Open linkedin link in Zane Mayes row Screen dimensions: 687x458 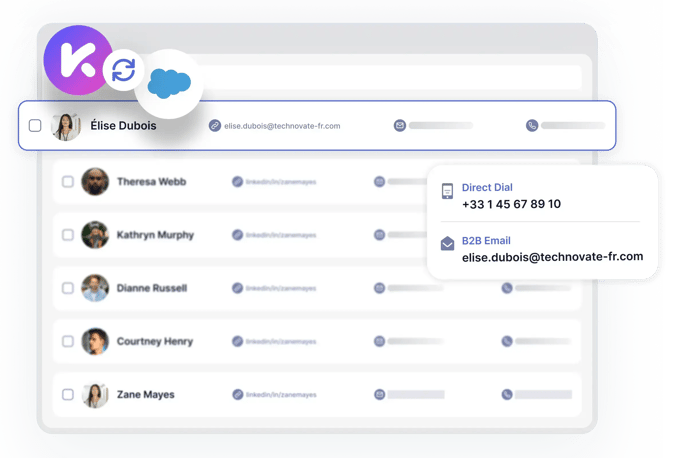[281, 395]
